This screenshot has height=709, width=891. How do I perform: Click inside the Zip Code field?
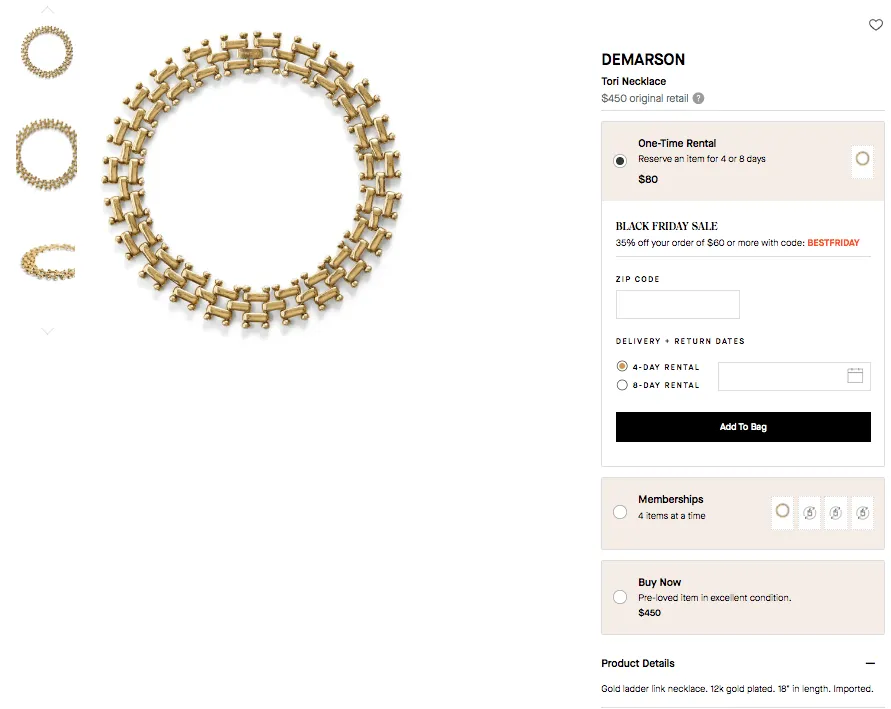click(x=677, y=304)
